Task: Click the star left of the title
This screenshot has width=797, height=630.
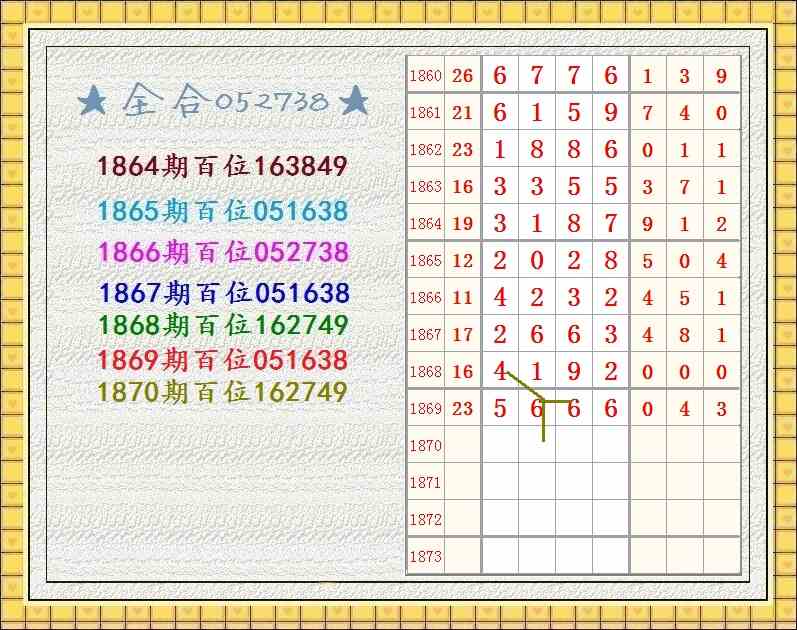Action: pos(93,101)
